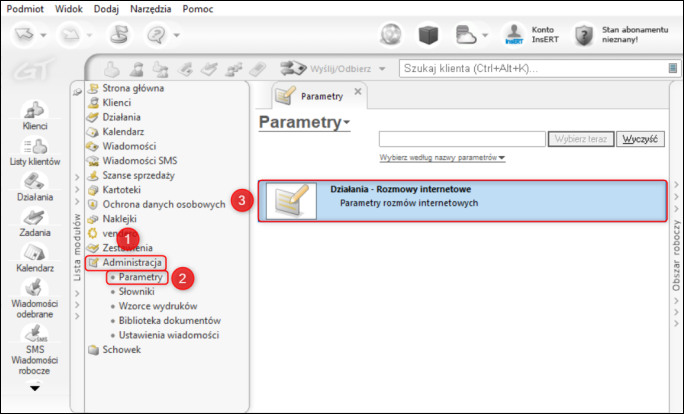Image resolution: width=684 pixels, height=414 pixels.
Task: Toggle the Lista modułów panel pin
Action: (78, 92)
